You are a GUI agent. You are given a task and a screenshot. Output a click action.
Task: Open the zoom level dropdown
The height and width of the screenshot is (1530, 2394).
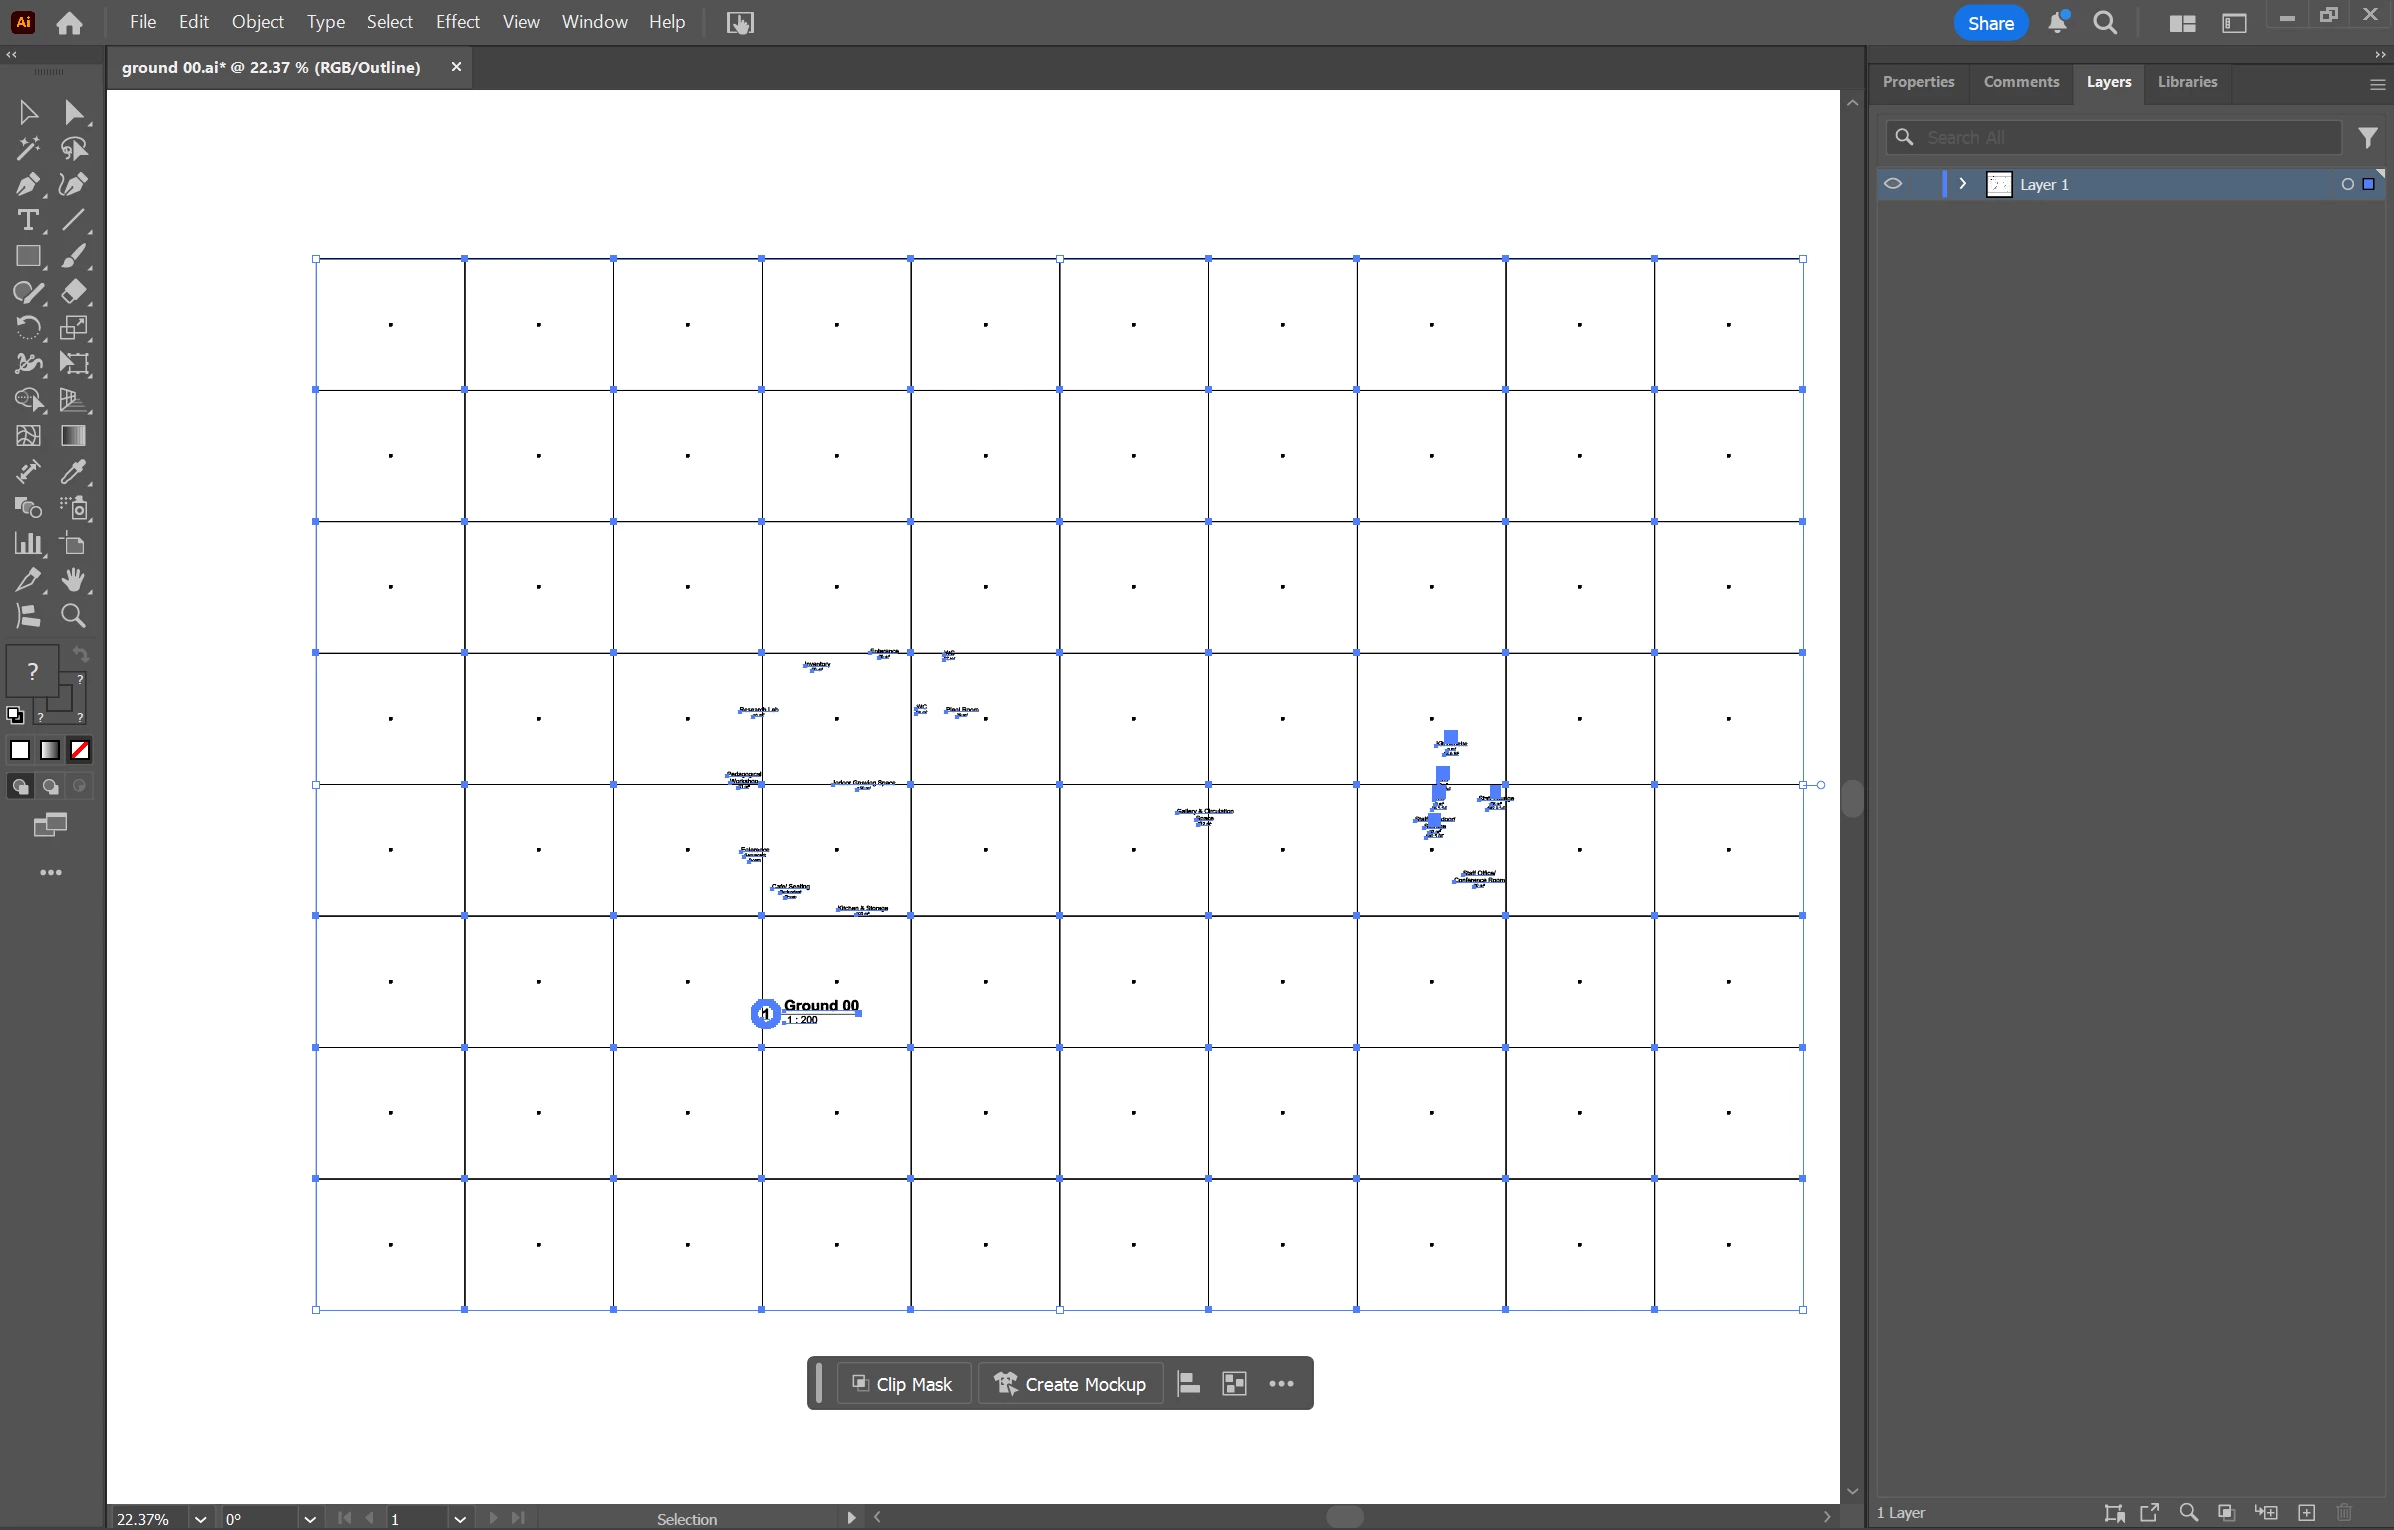click(x=200, y=1519)
